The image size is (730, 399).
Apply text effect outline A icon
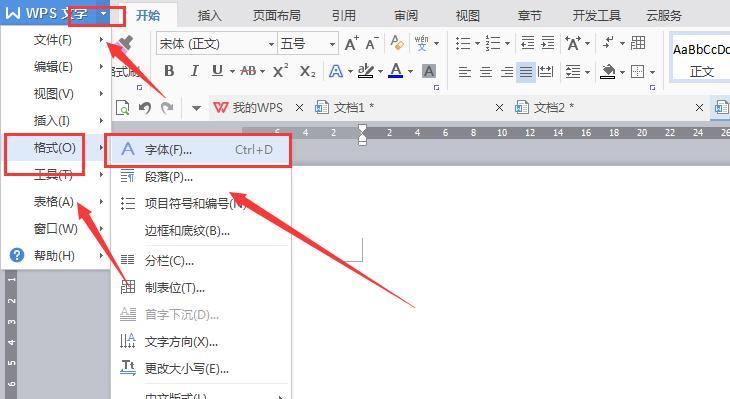(x=336, y=71)
